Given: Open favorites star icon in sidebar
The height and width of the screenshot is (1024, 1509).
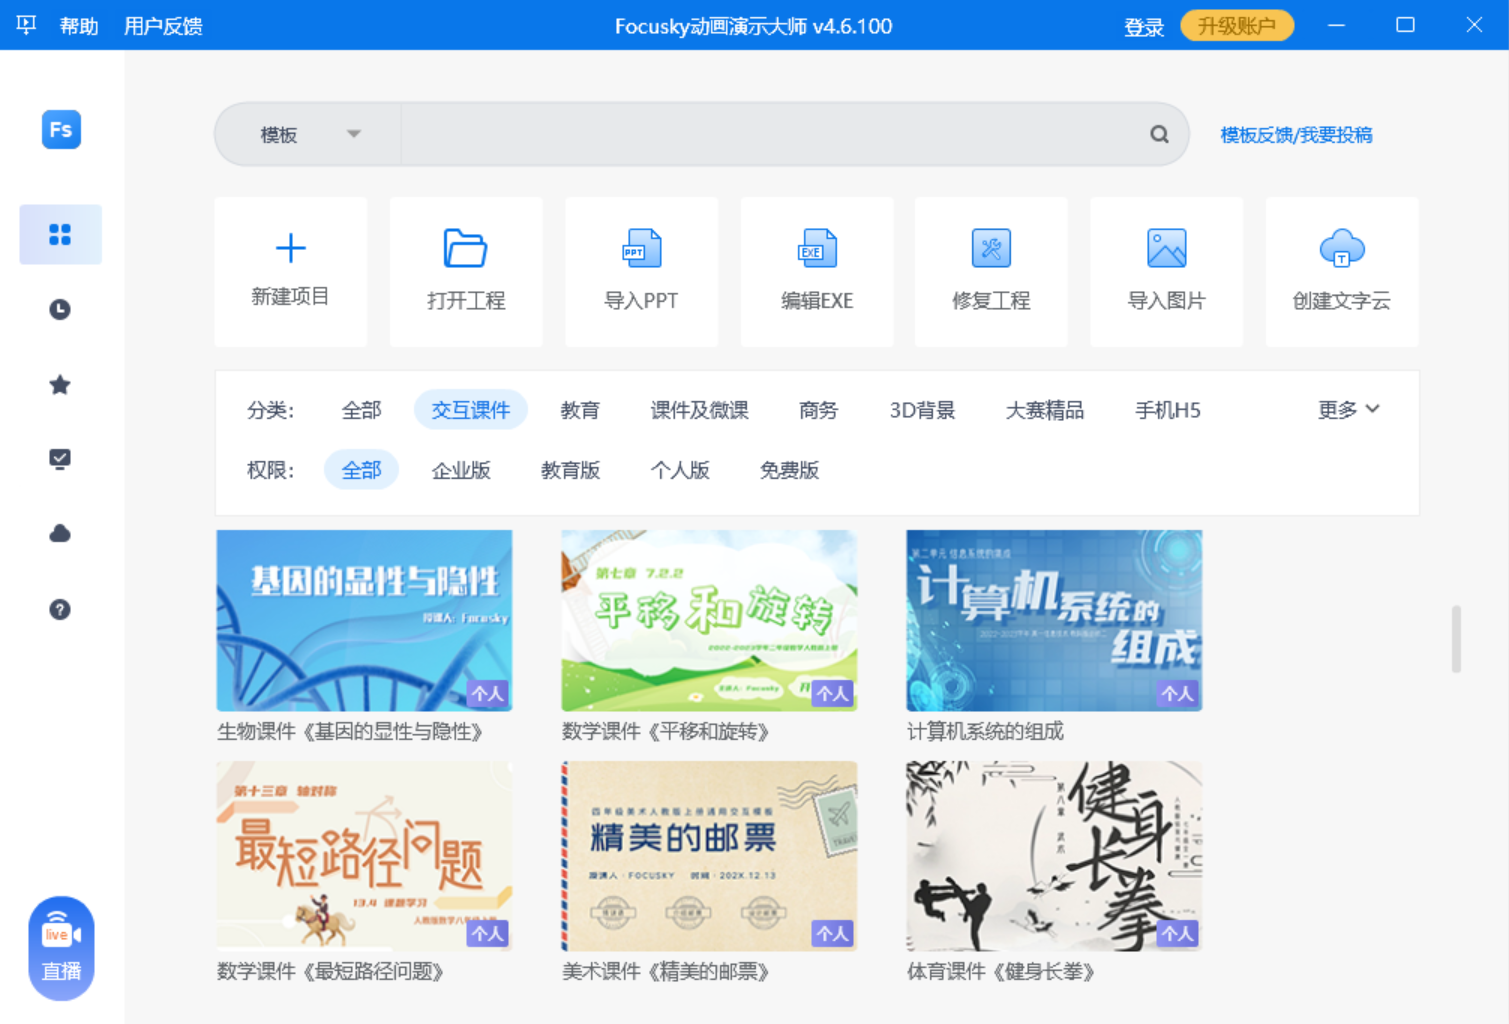Looking at the screenshot, I should click(60, 384).
